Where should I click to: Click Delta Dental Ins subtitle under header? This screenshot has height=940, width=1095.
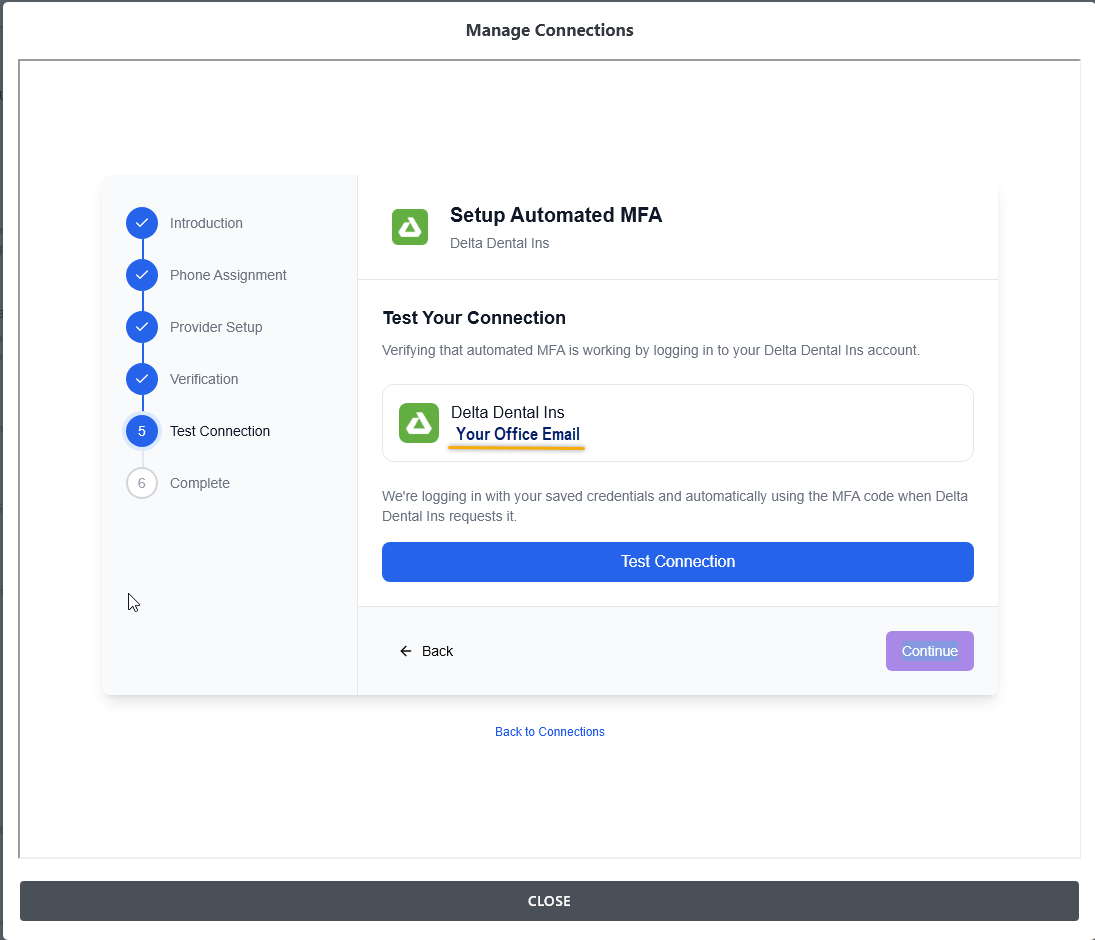(x=499, y=243)
